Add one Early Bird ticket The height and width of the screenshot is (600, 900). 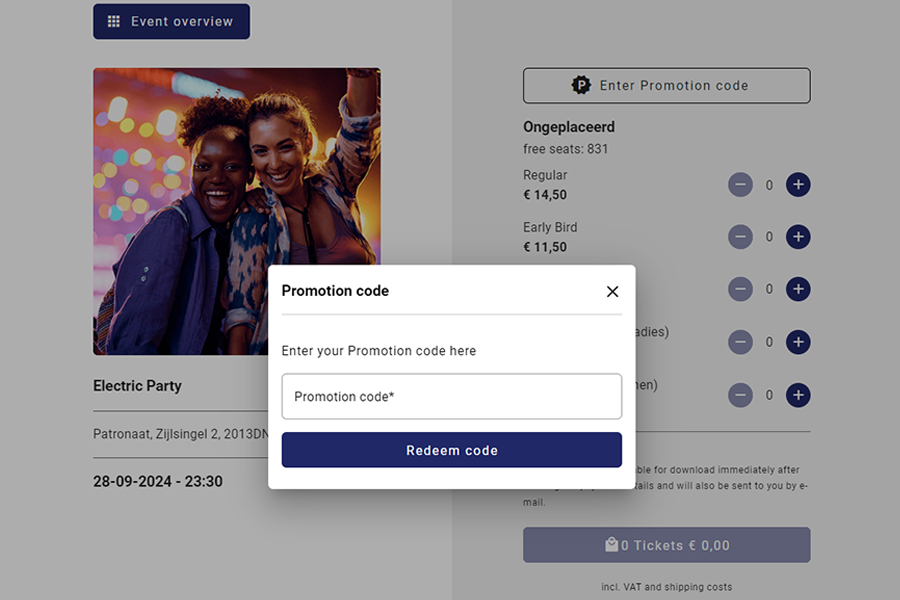(797, 237)
